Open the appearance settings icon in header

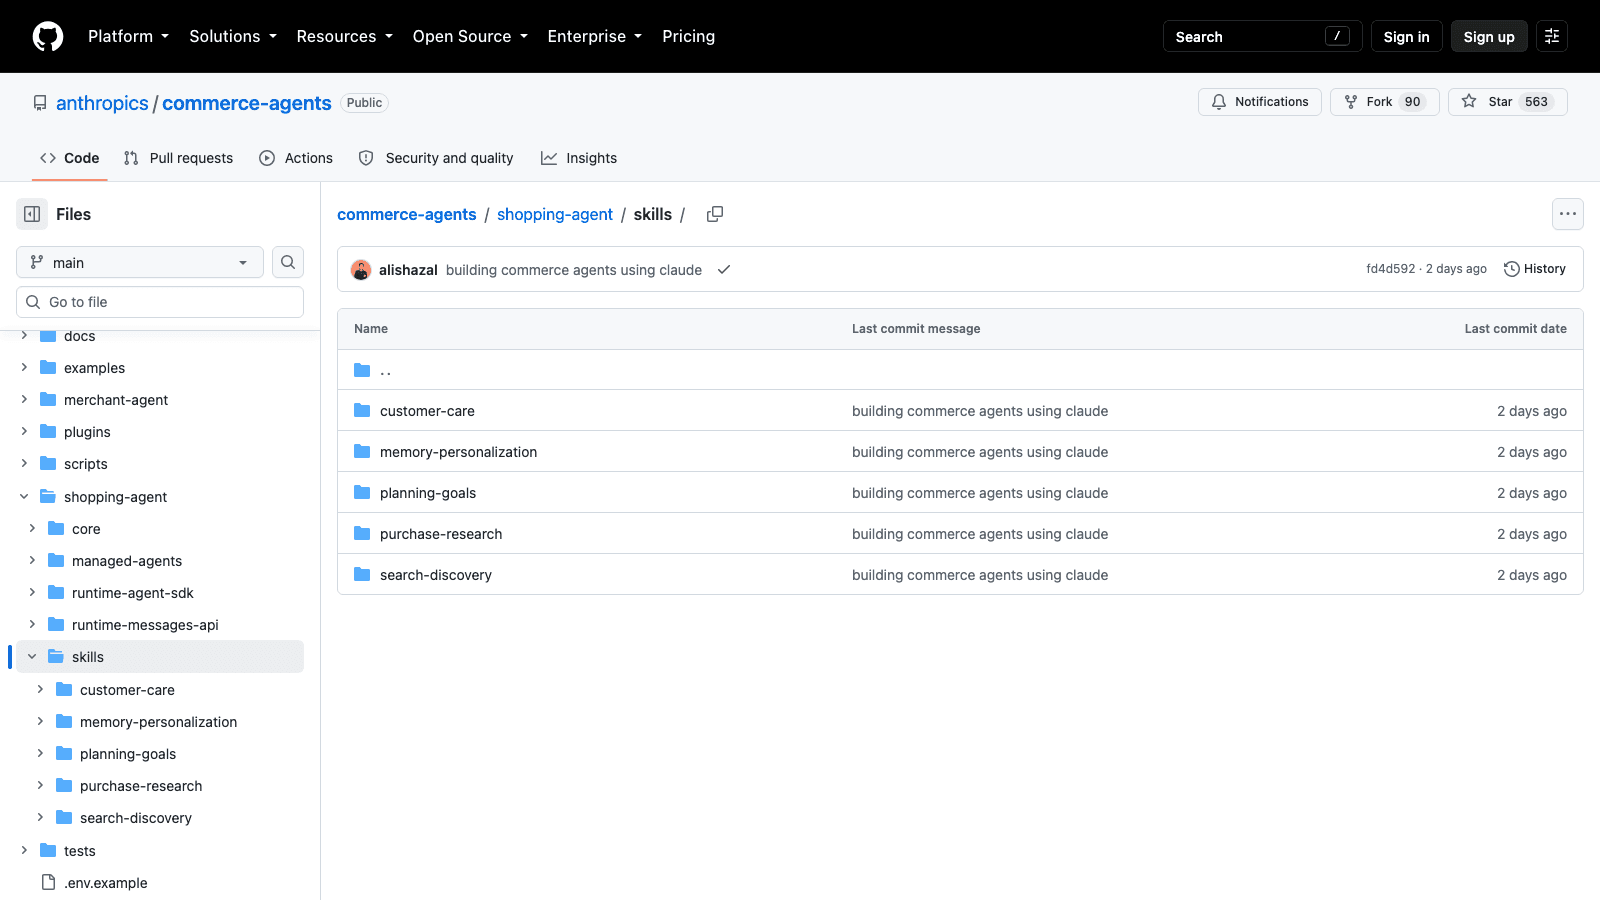pyautogui.click(x=1552, y=36)
